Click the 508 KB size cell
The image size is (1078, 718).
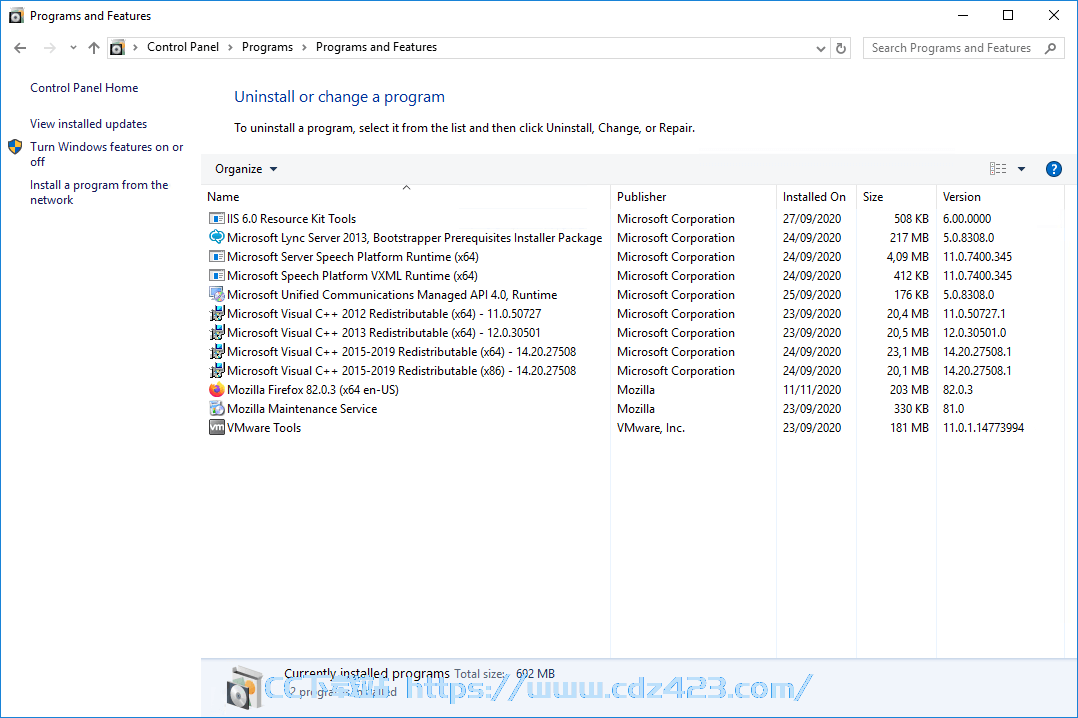pyautogui.click(x=911, y=219)
